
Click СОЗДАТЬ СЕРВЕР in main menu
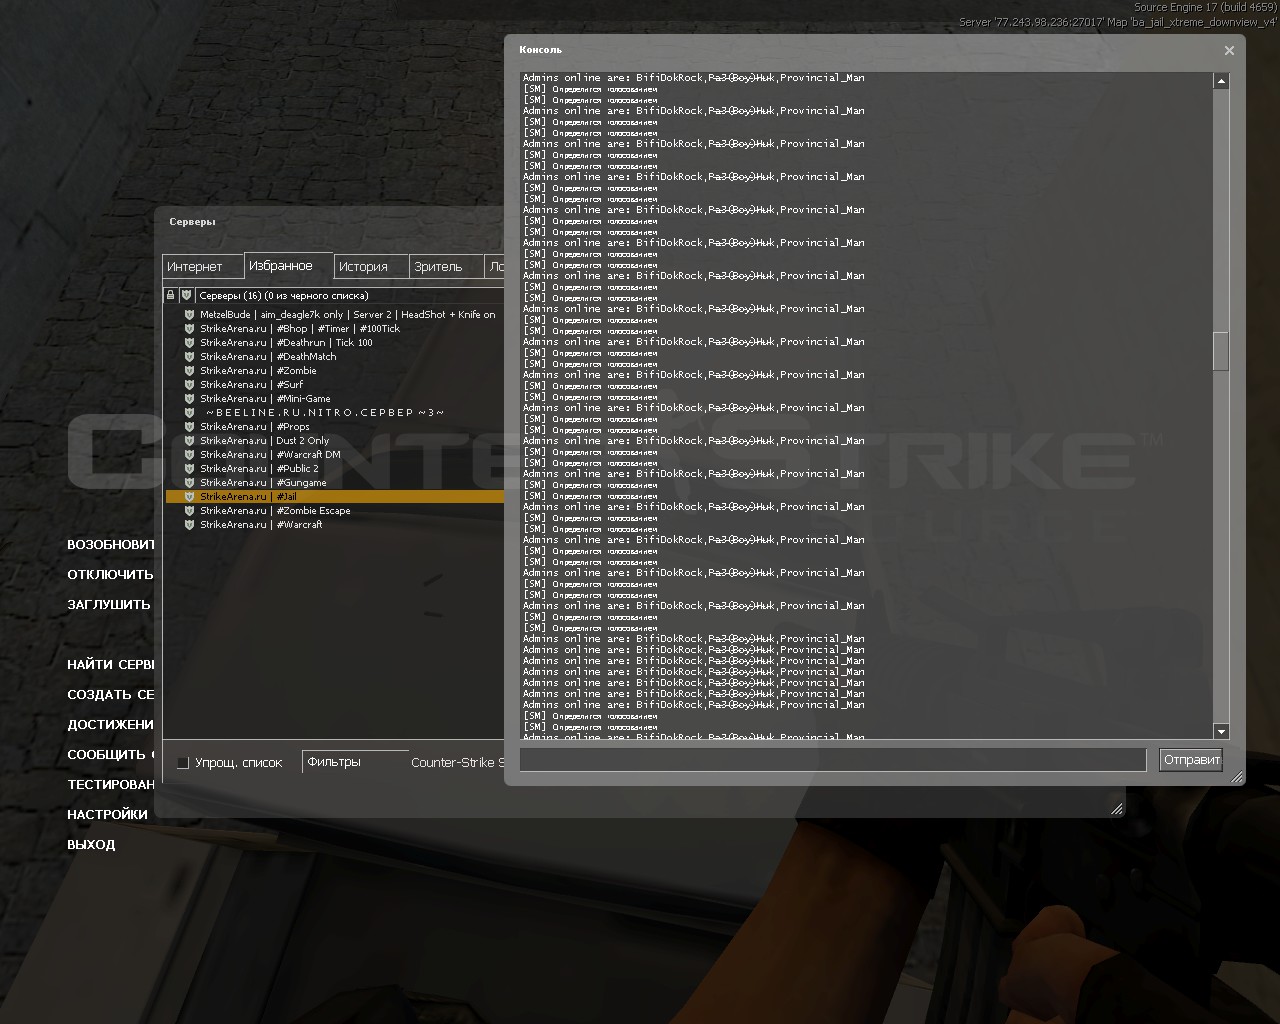[110, 695]
